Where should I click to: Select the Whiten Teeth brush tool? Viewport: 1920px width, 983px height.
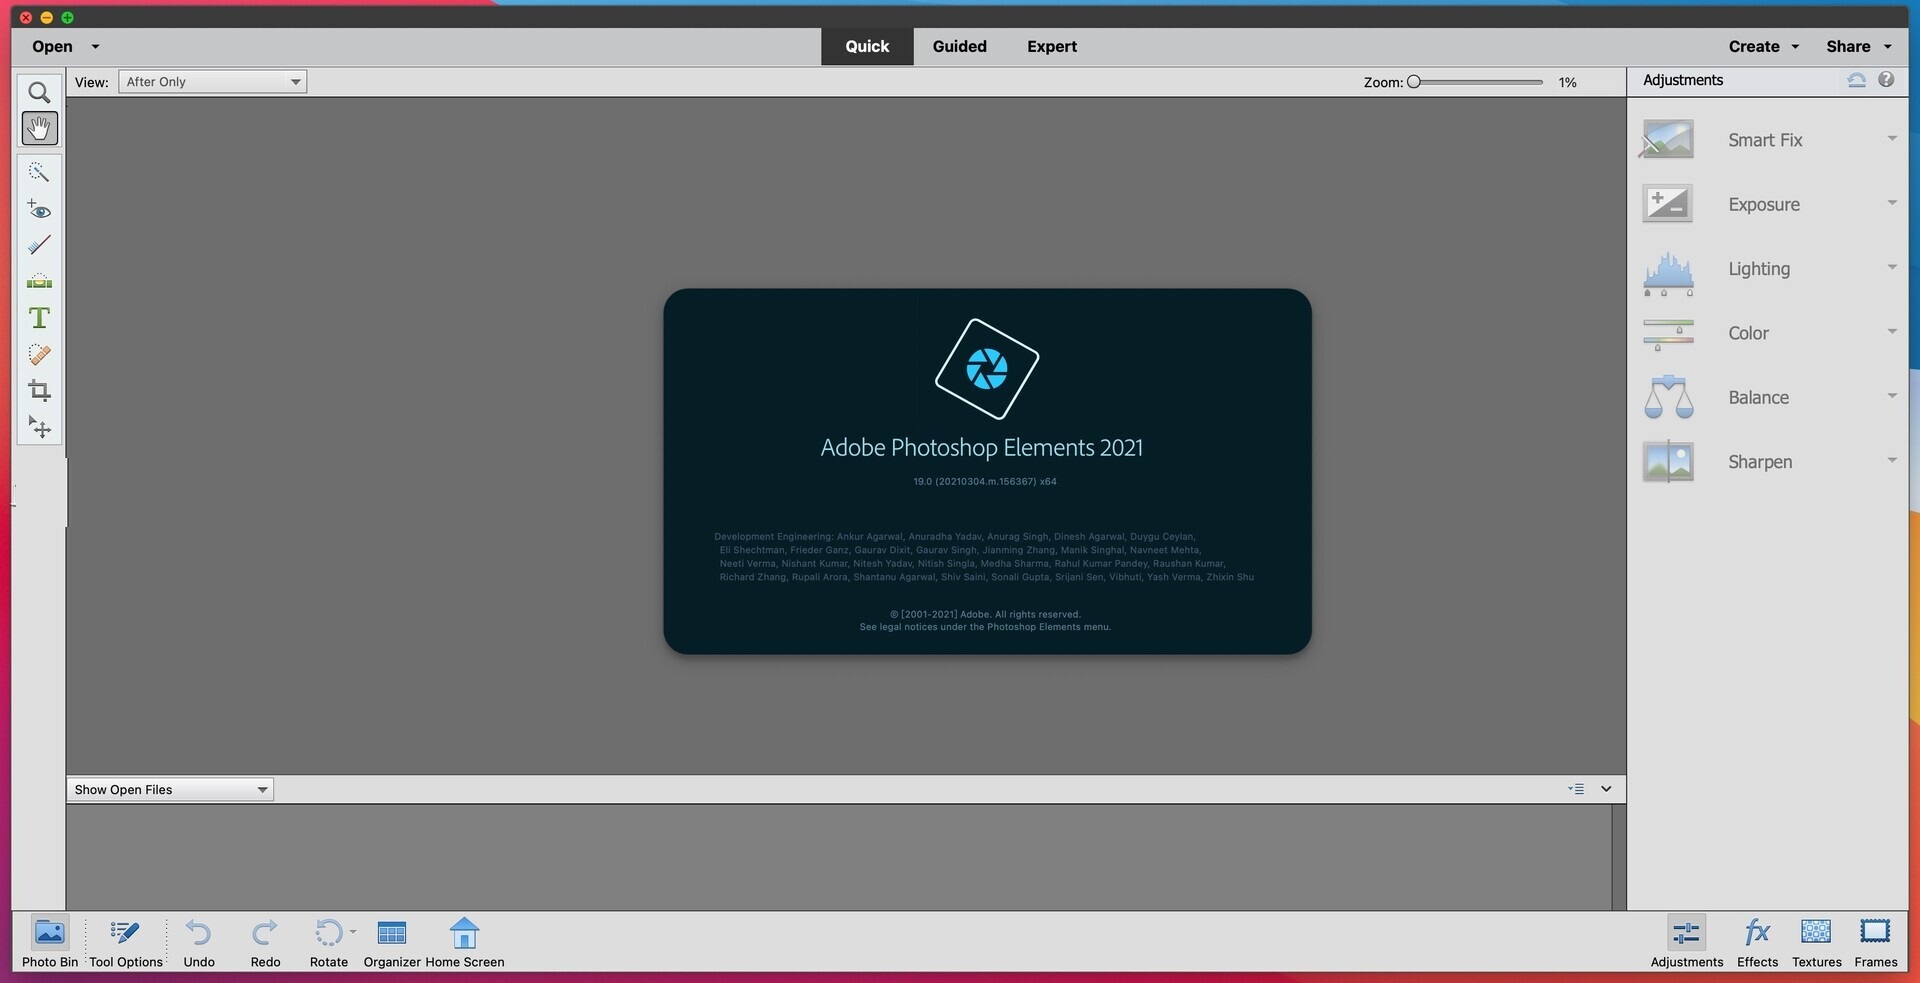(x=39, y=245)
